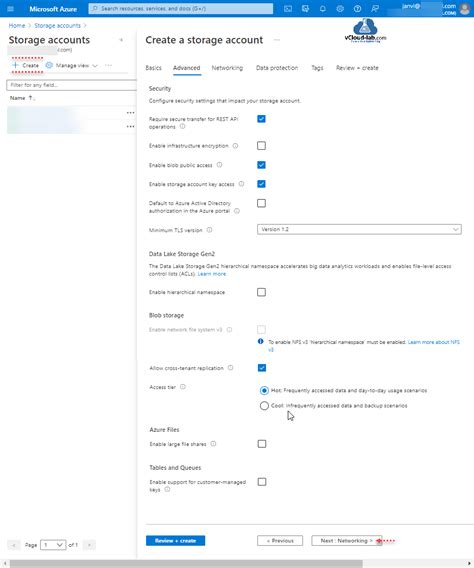Select the Cool access tier radio button
The height and width of the screenshot is (568, 474).
point(264,406)
